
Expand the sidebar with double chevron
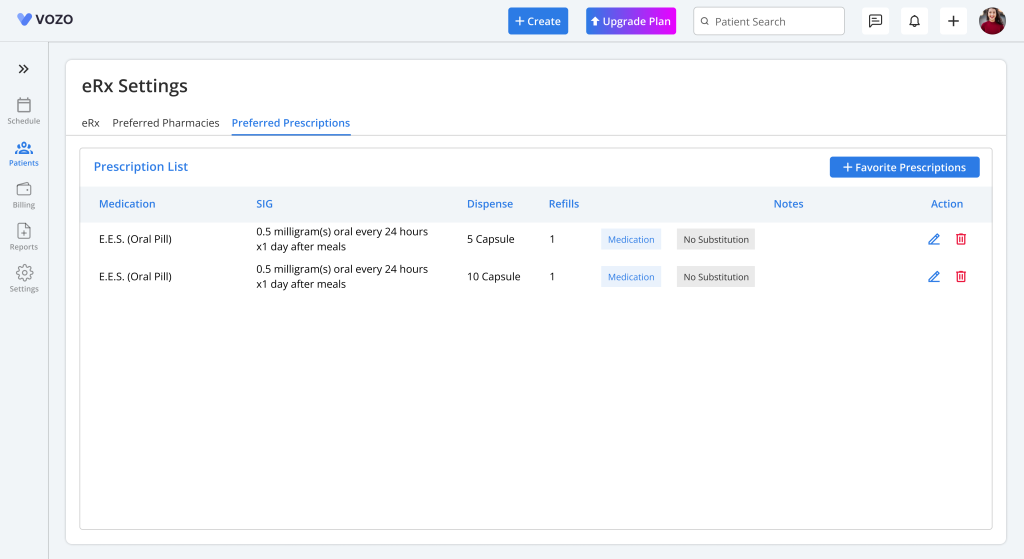pos(23,69)
